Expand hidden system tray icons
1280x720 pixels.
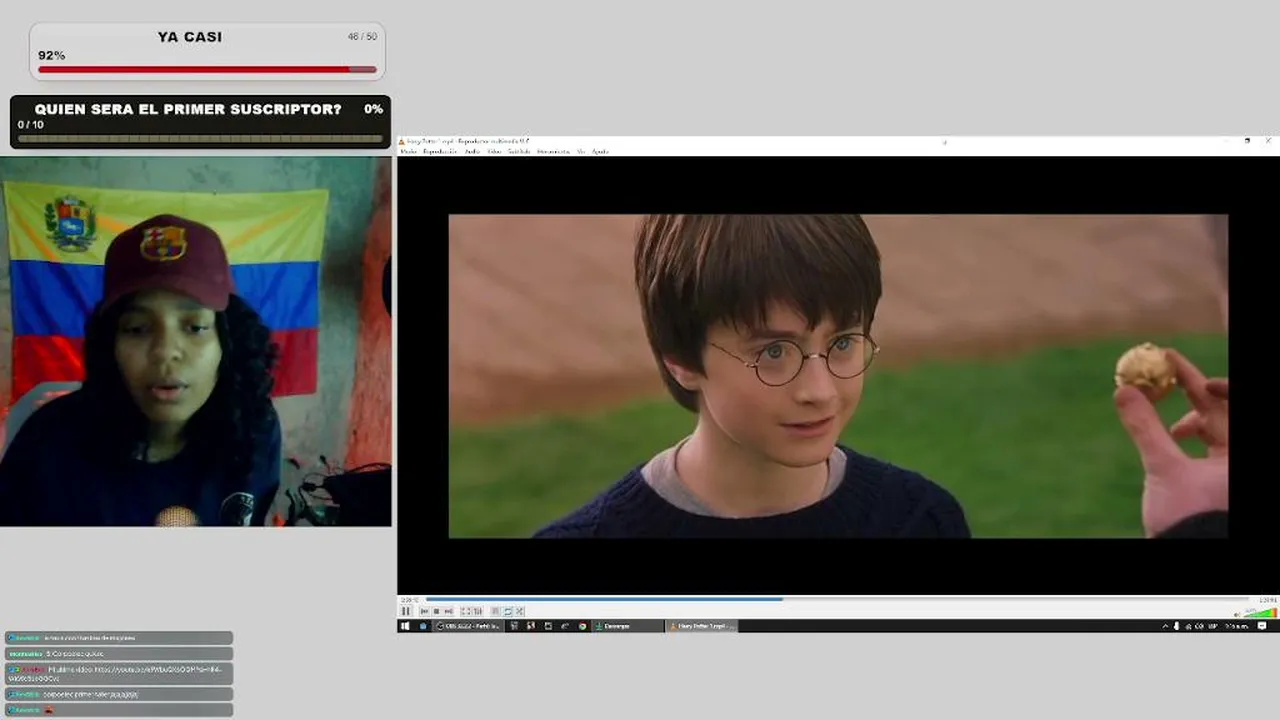[1165, 626]
